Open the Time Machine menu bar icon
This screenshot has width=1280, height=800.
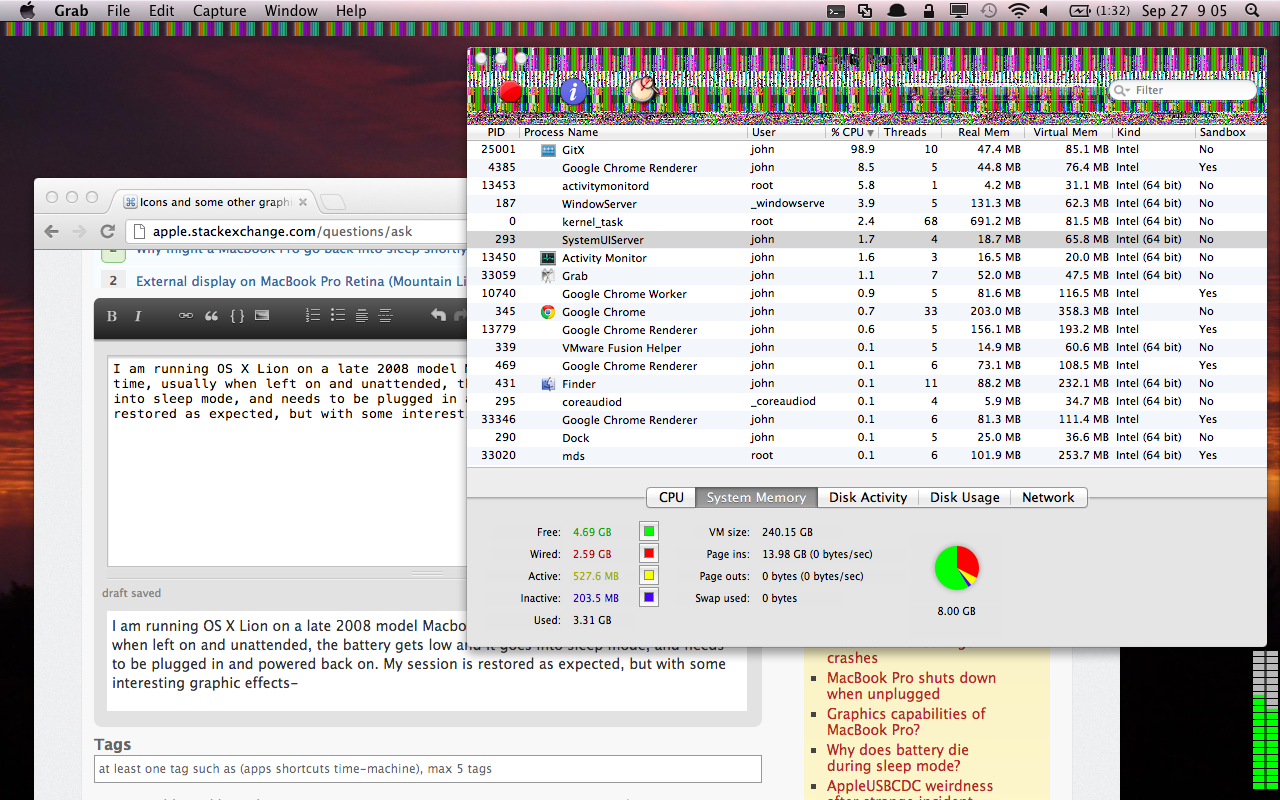[x=988, y=11]
